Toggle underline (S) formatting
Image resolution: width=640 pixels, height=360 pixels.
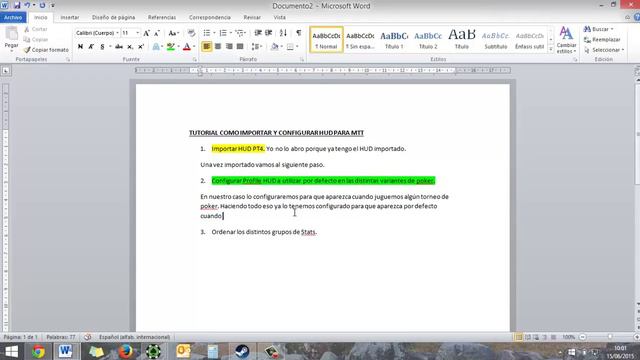[x=102, y=47]
